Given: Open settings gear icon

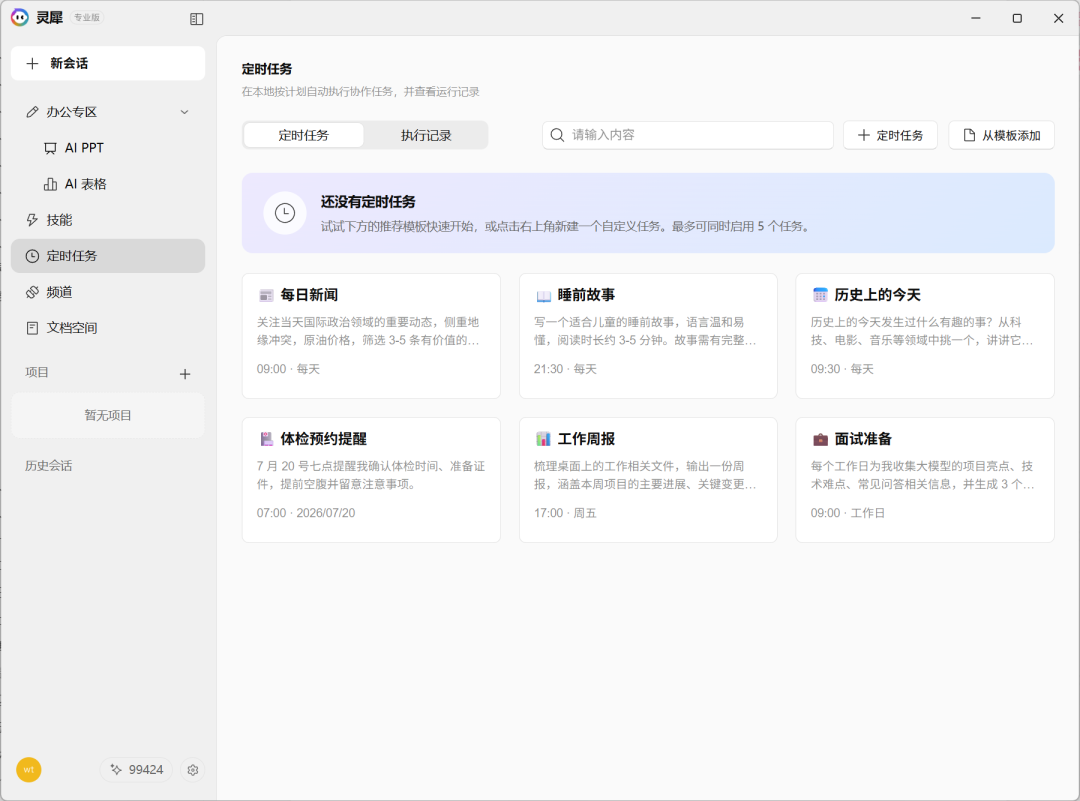Looking at the screenshot, I should pyautogui.click(x=193, y=770).
